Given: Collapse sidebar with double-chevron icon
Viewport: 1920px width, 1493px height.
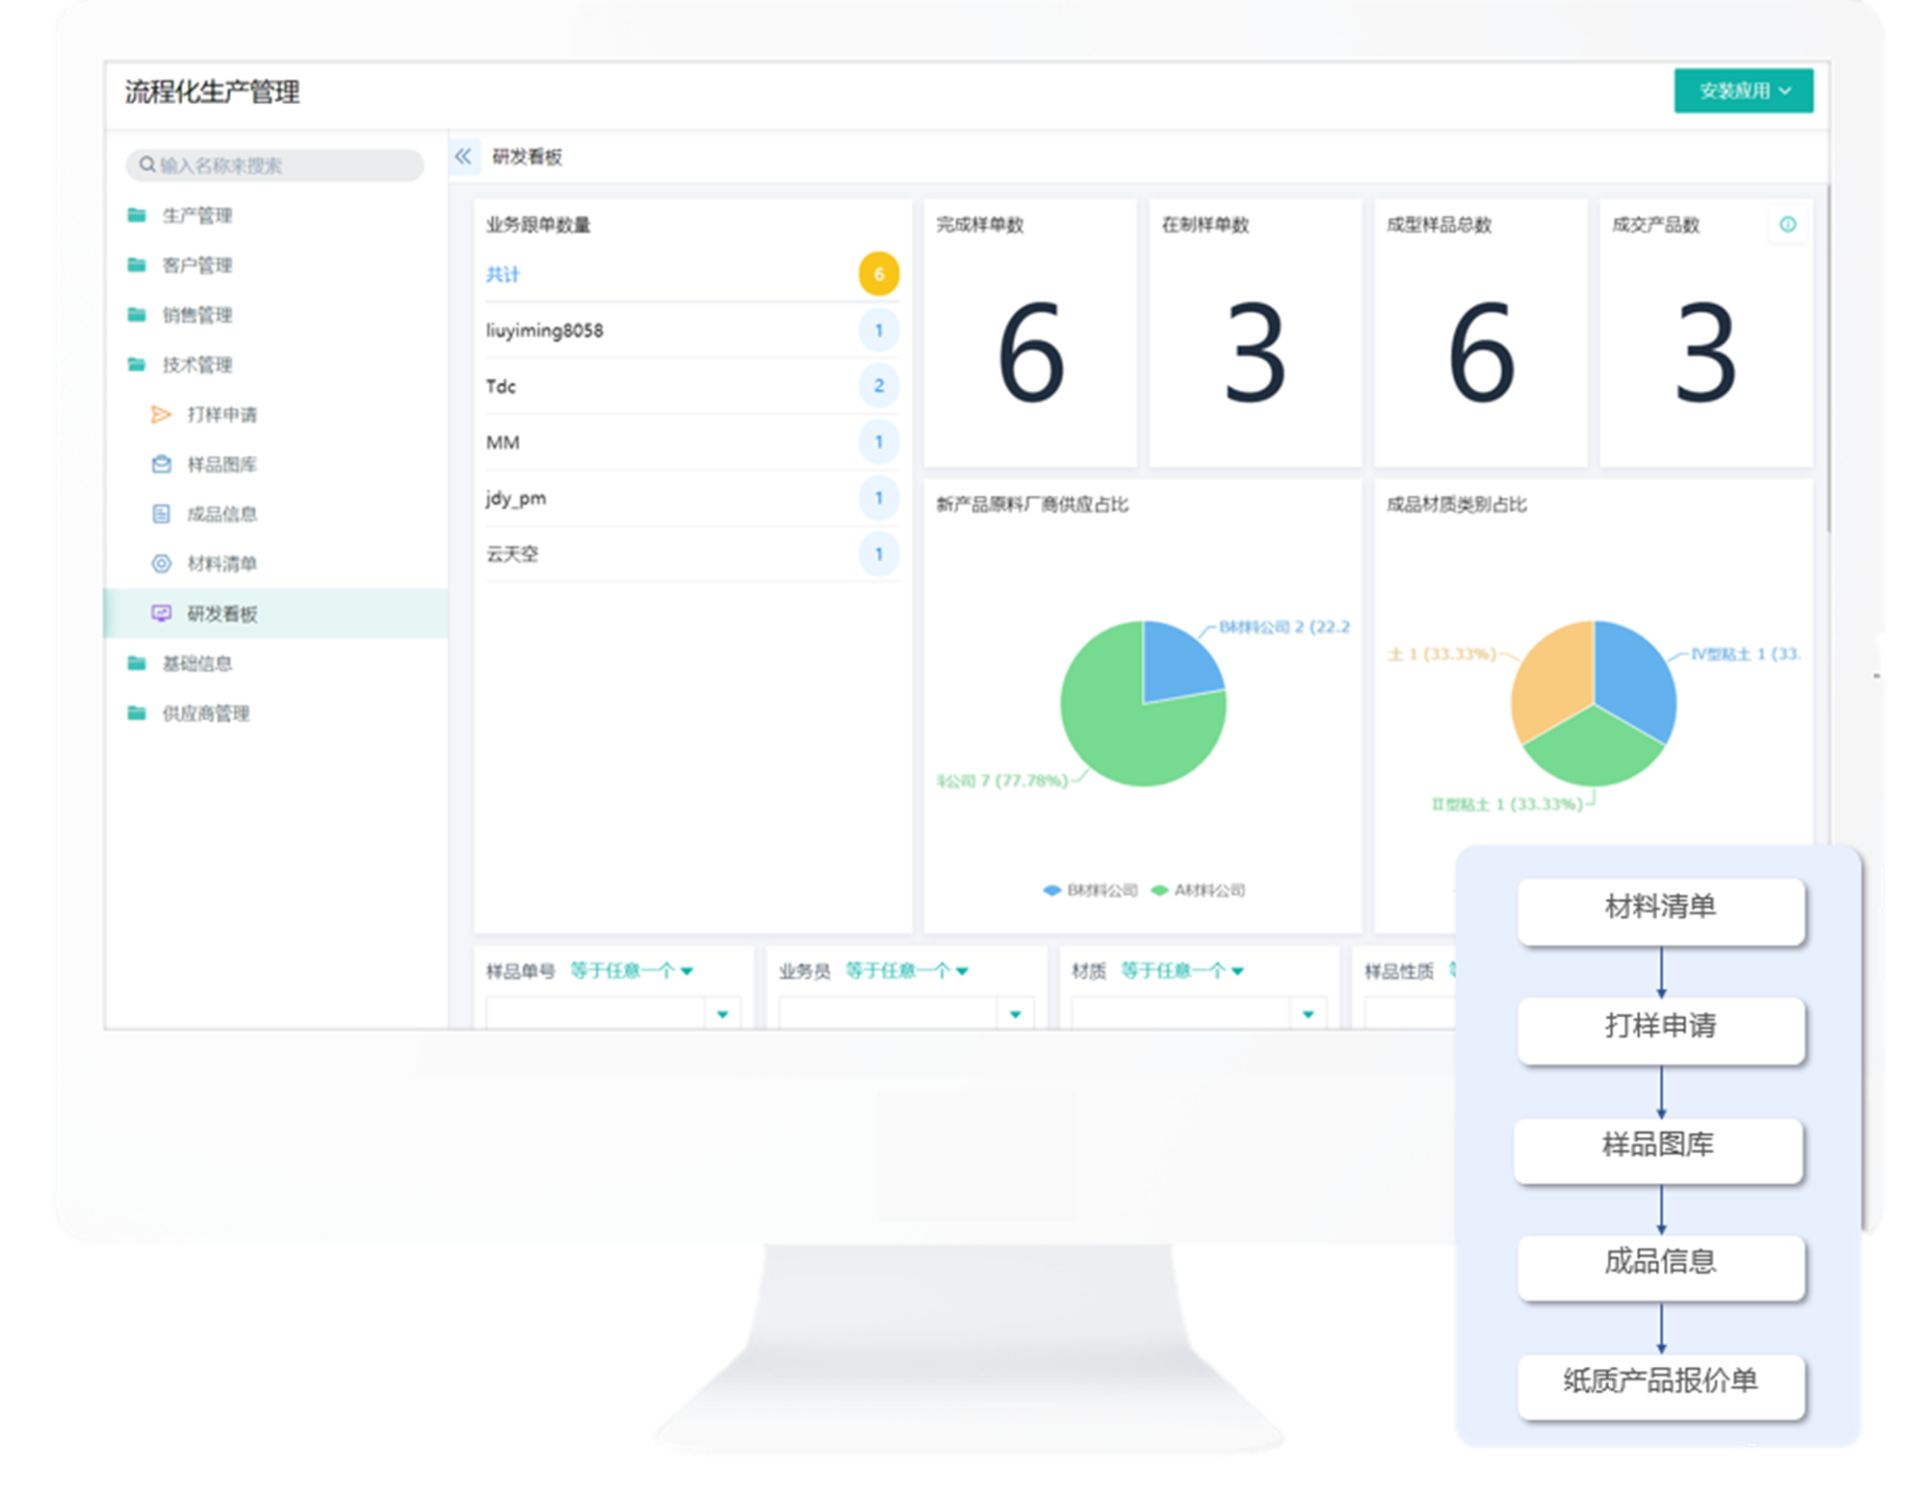Looking at the screenshot, I should tap(463, 156).
